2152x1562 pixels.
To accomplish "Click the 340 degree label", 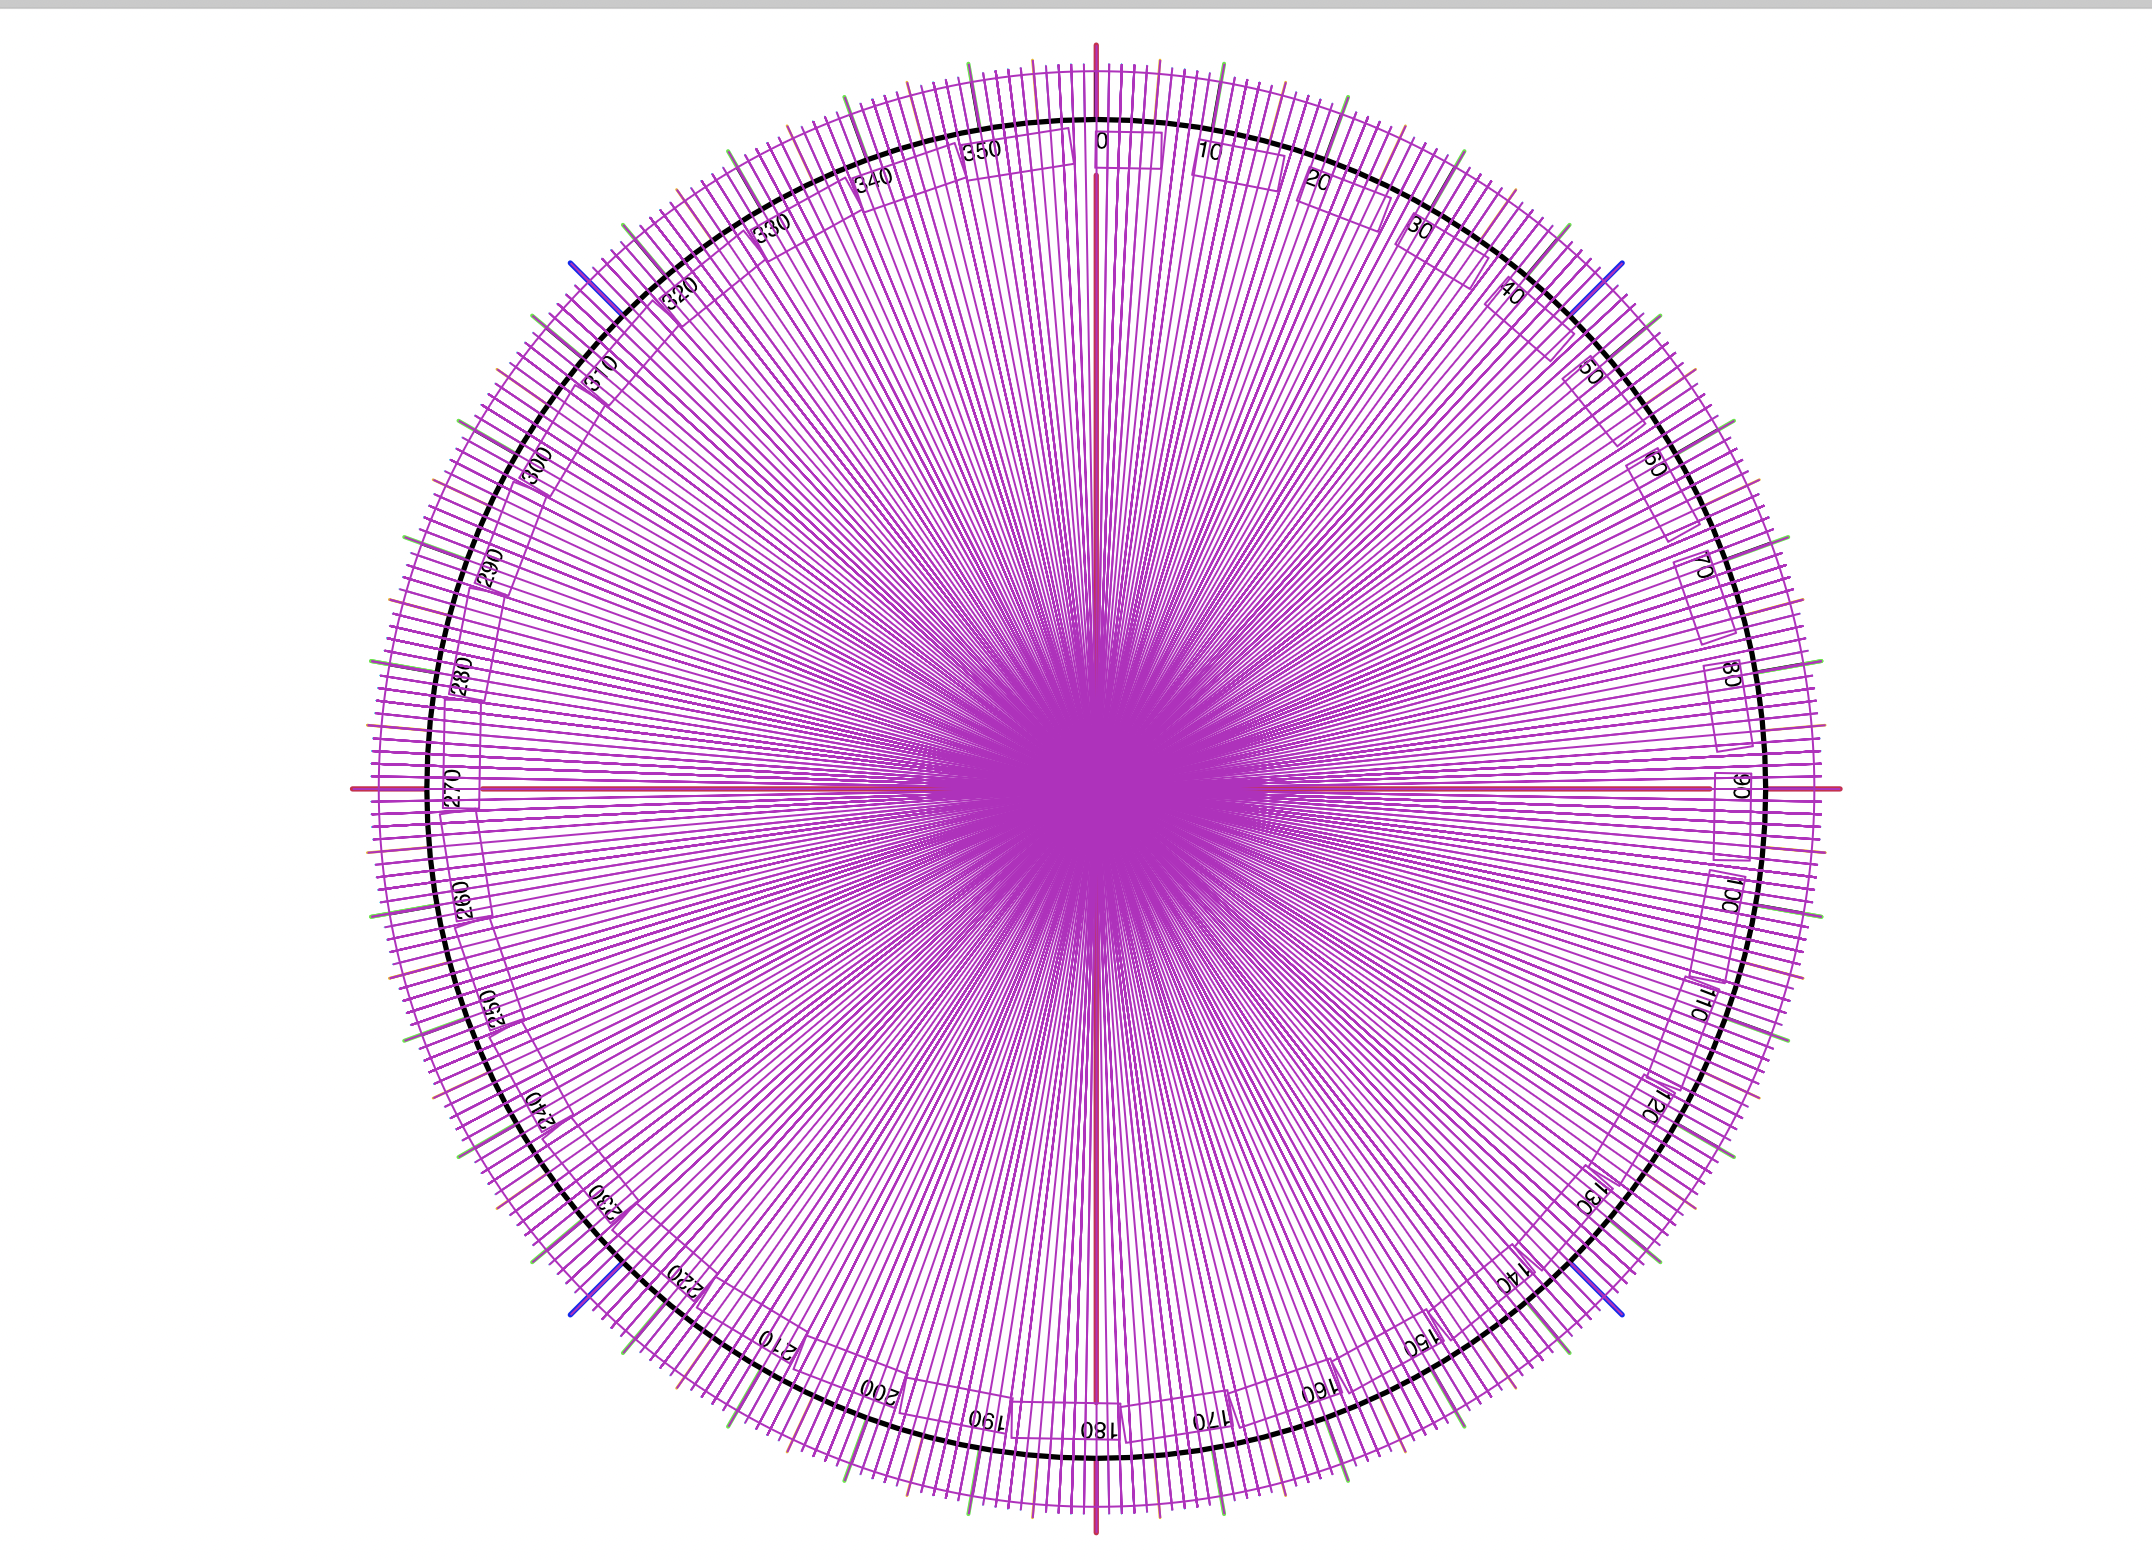I will point(873,181).
